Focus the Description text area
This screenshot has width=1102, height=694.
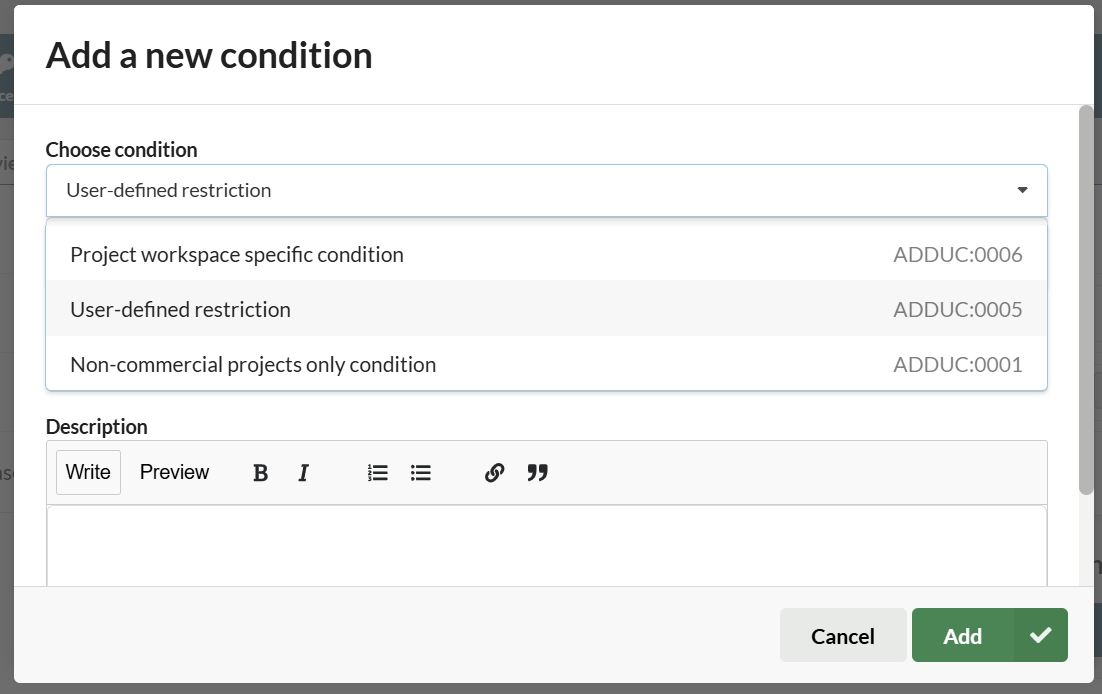pyautogui.click(x=546, y=545)
